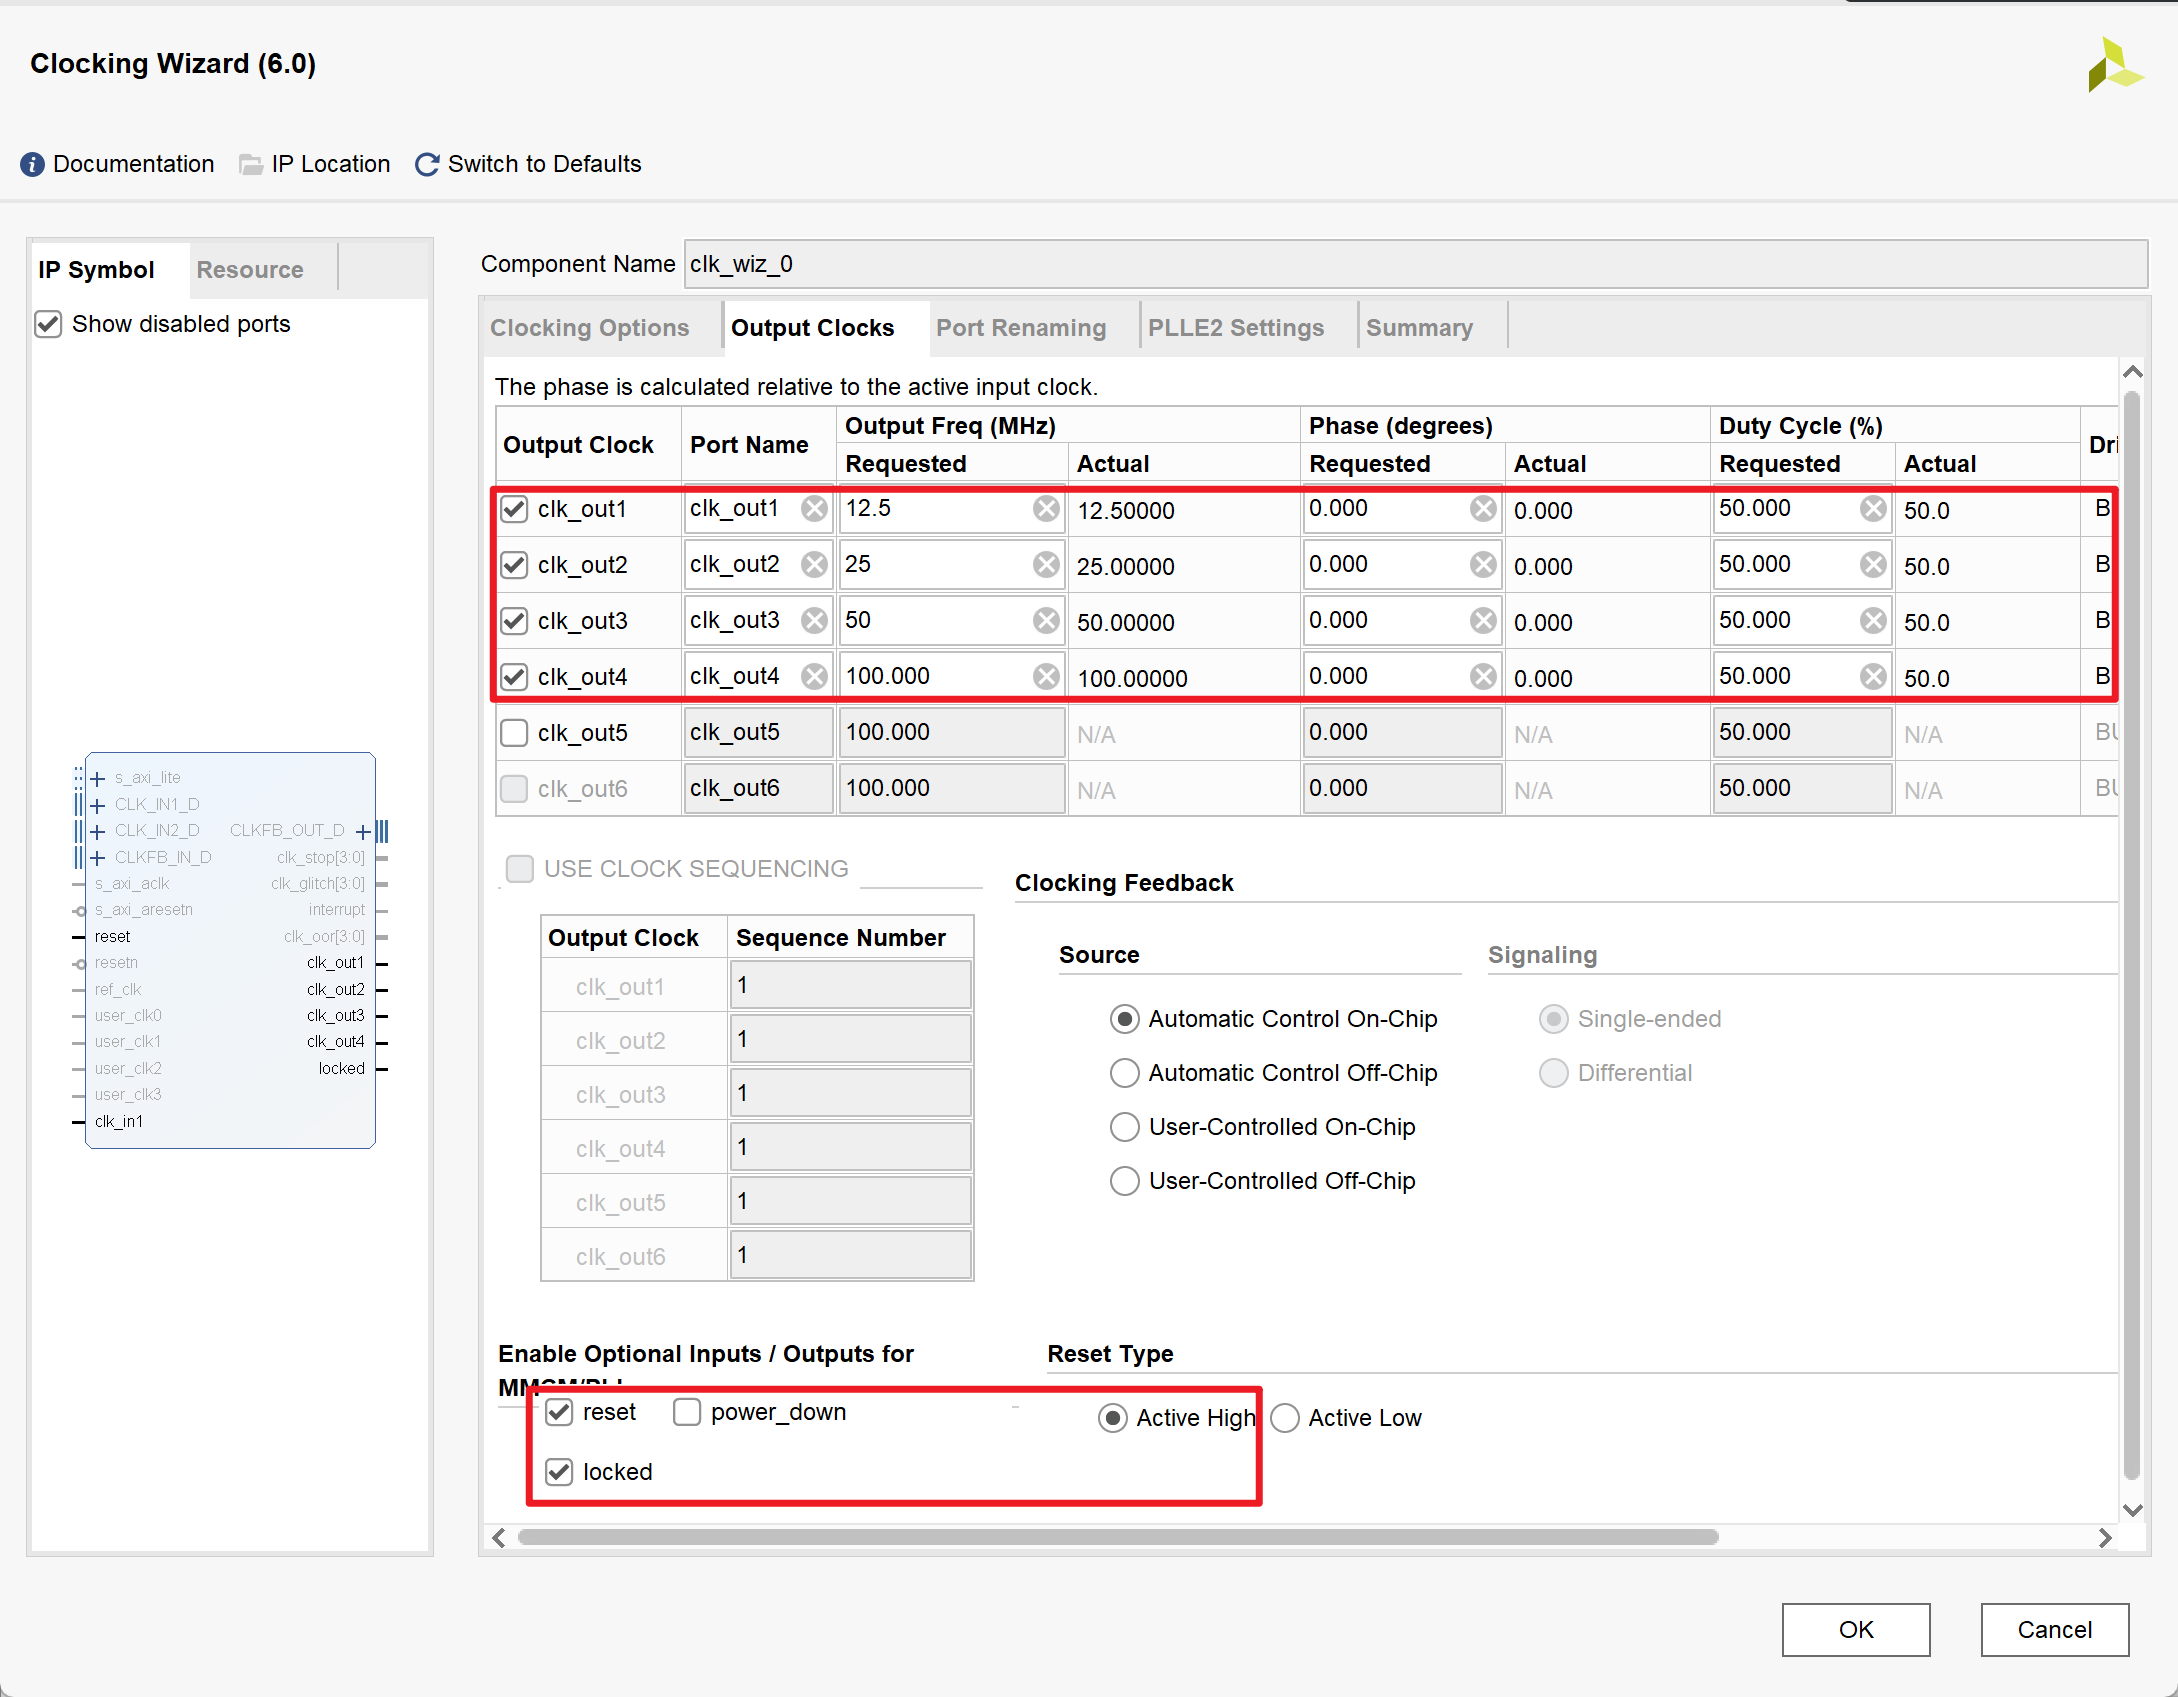Image resolution: width=2178 pixels, height=1697 pixels.
Task: Uncheck the clk_out1 output clock
Action: click(x=514, y=509)
